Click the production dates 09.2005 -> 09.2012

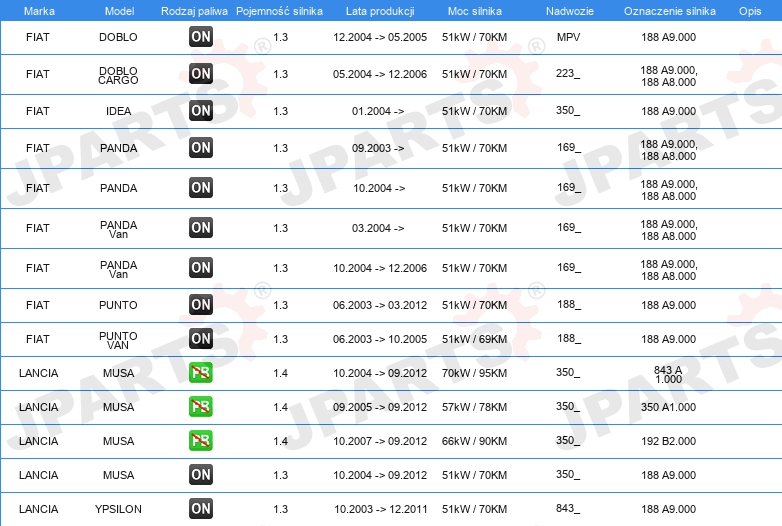pos(380,407)
